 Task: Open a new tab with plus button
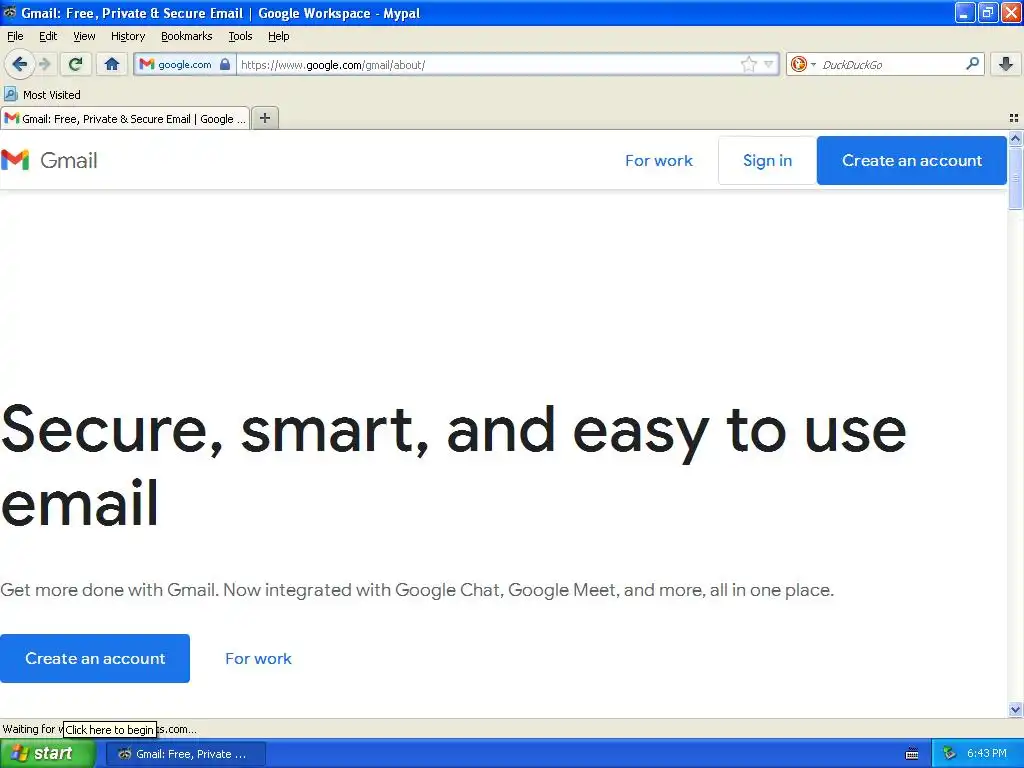tap(264, 118)
